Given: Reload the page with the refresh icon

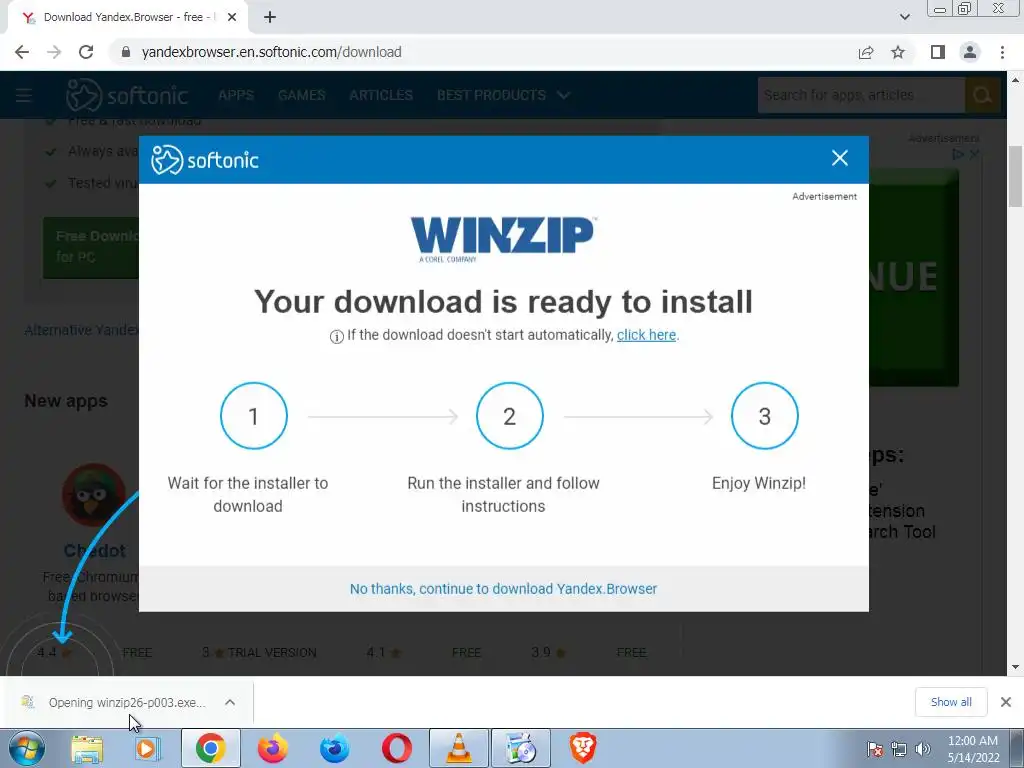Looking at the screenshot, I should [x=86, y=52].
